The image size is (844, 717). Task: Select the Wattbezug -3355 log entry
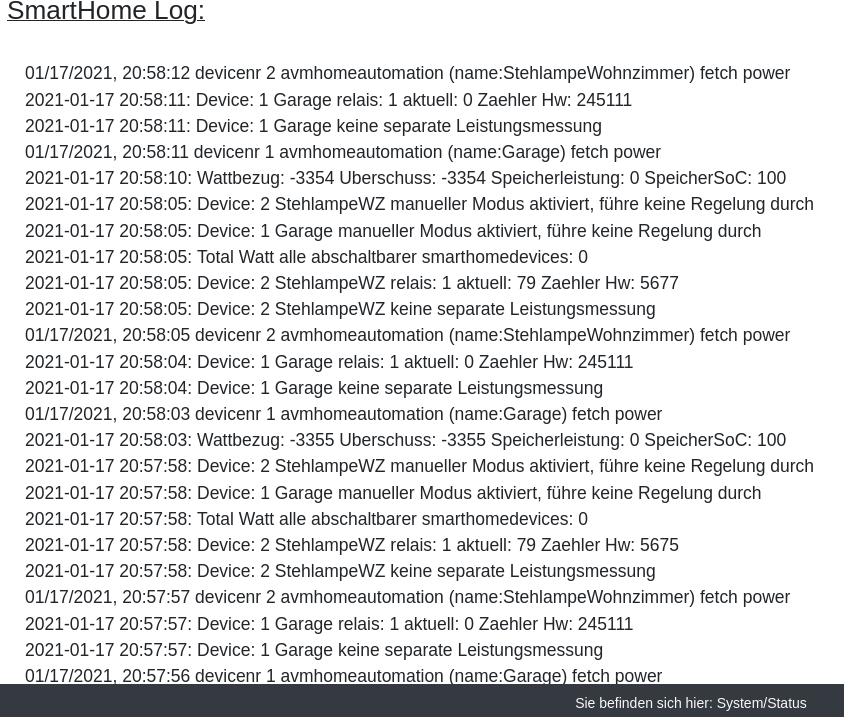point(405,440)
